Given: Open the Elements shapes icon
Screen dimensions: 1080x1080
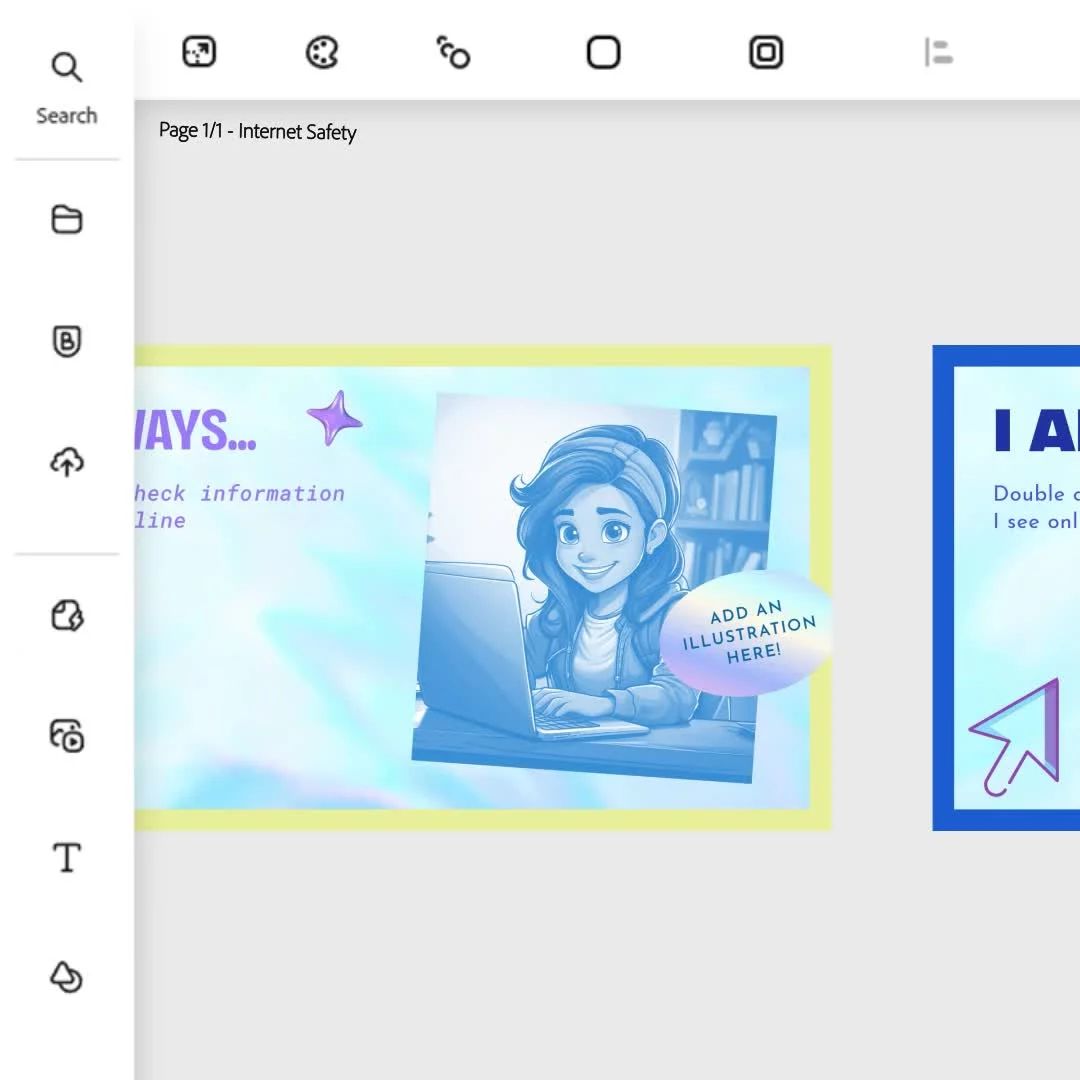Looking at the screenshot, I should coord(67,977).
